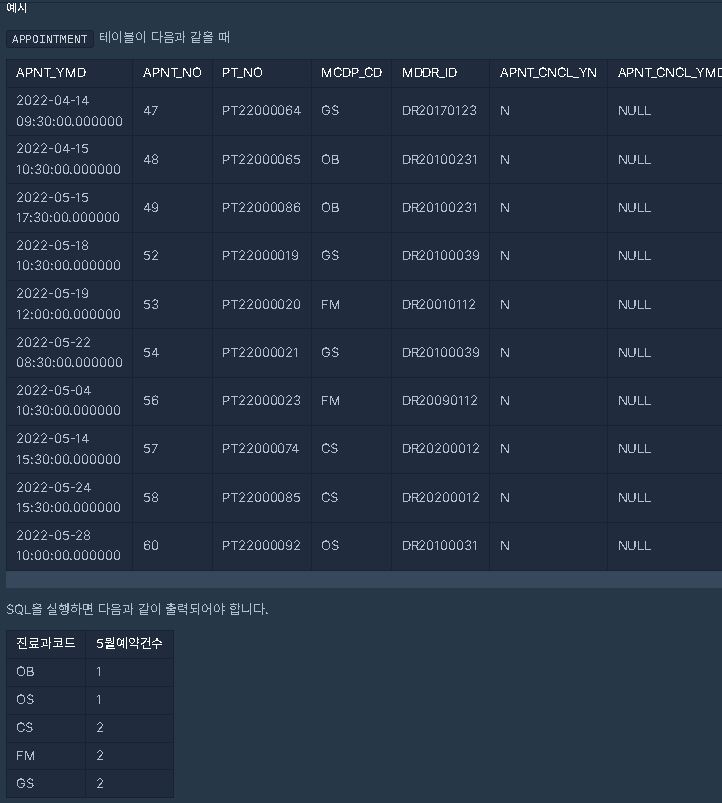Screen dimensions: 722x803
Task: Click patient number PT22000065
Action: point(261,159)
